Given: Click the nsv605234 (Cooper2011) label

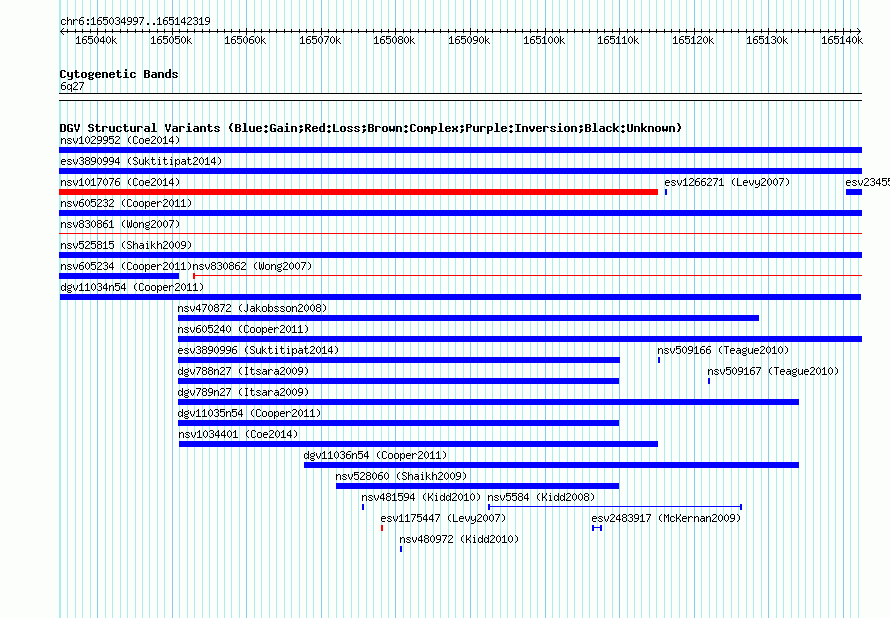Looking at the screenshot, I should coord(126,266).
